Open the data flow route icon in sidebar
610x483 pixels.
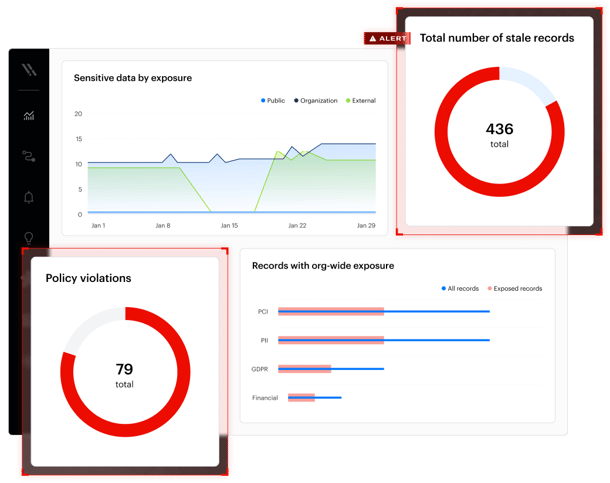pyautogui.click(x=29, y=156)
